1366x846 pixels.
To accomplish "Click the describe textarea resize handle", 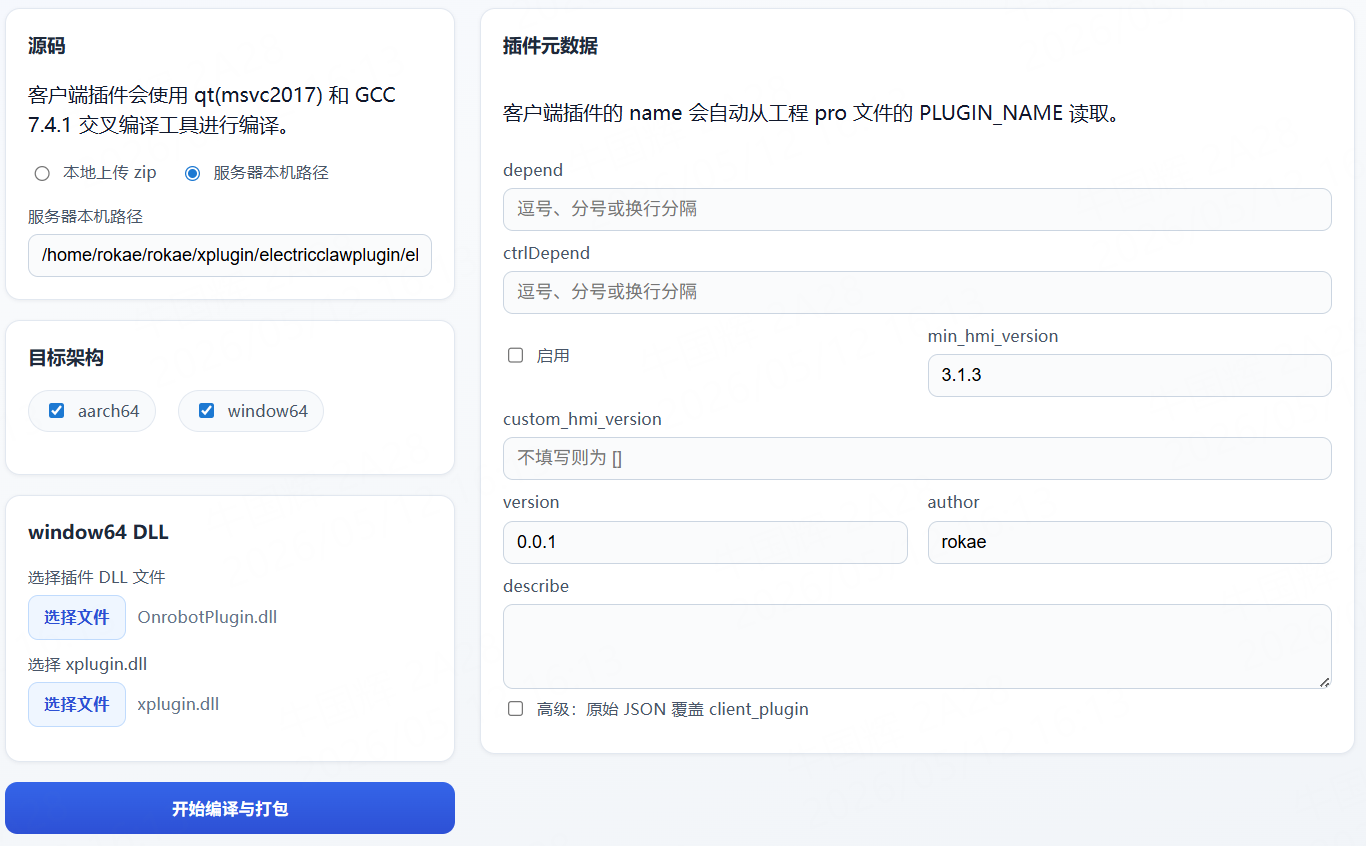I will (1324, 682).
